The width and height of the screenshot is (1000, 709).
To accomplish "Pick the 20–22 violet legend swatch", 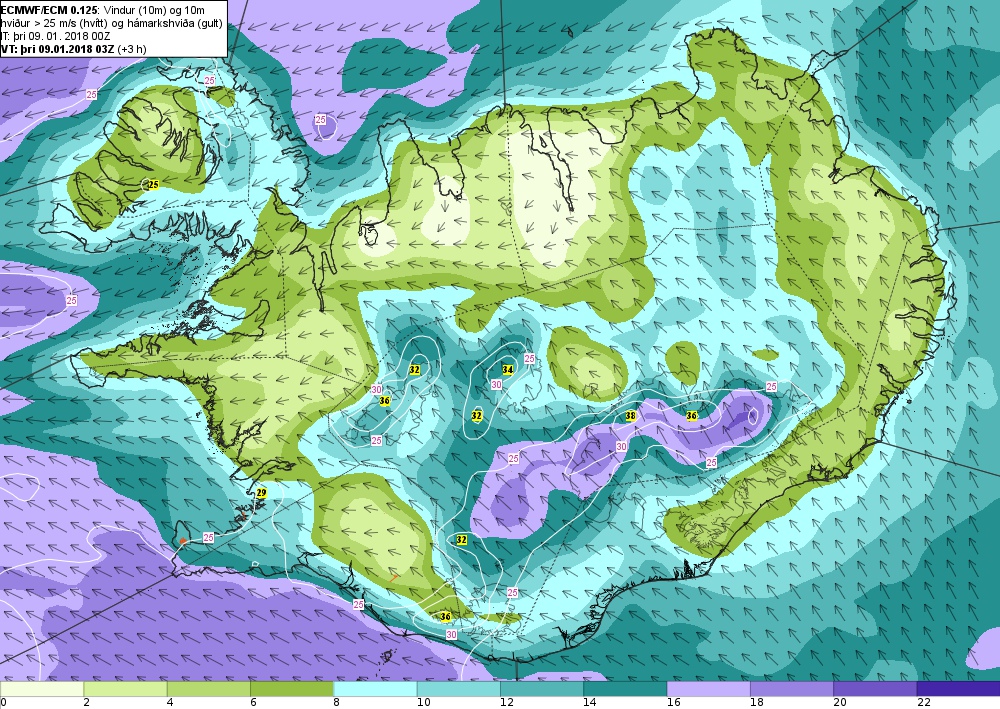I will [x=875, y=689].
